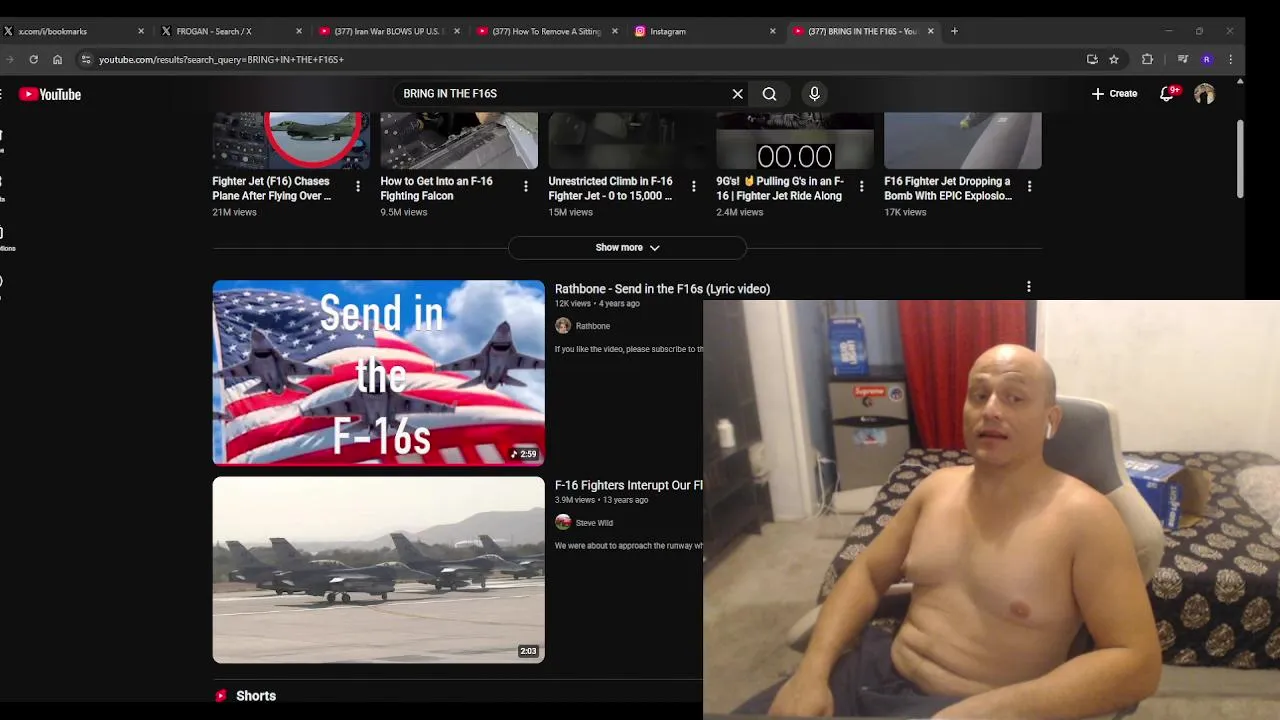Click the install app icon in address bar
The image size is (1280, 720).
pos(1092,59)
